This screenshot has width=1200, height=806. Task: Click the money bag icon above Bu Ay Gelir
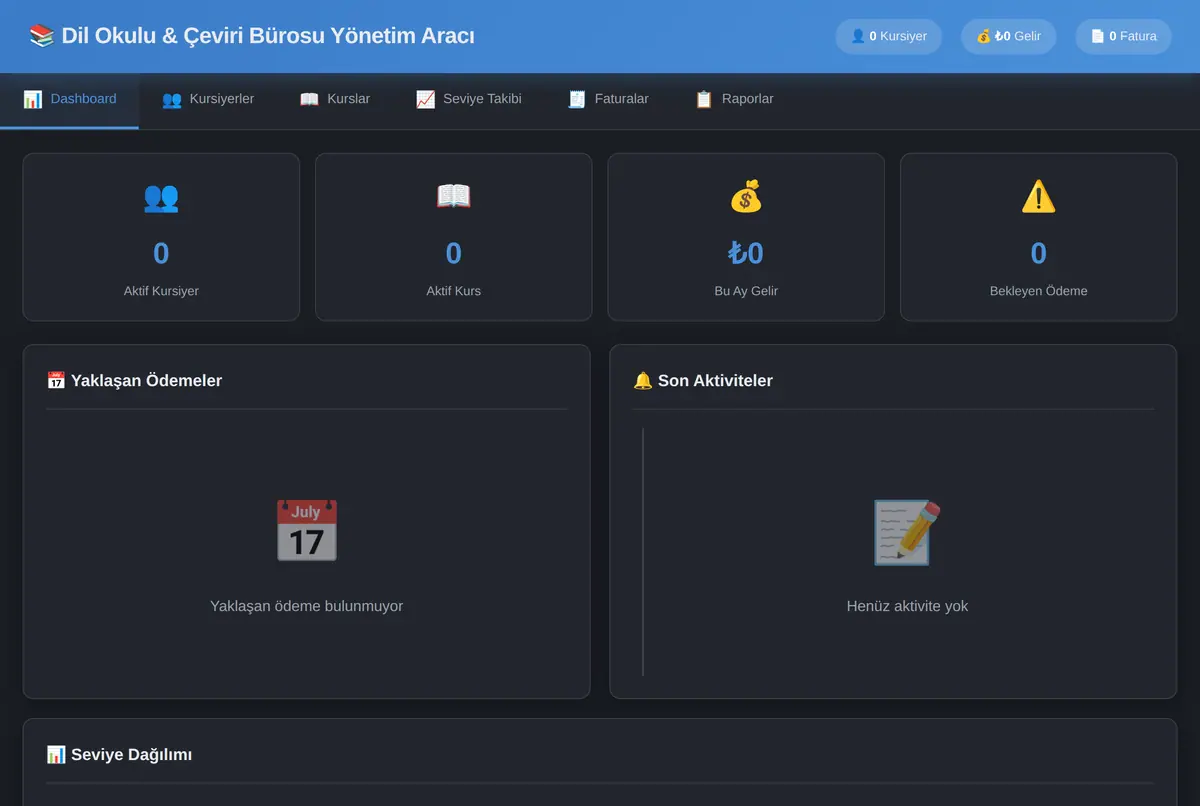pyautogui.click(x=746, y=197)
